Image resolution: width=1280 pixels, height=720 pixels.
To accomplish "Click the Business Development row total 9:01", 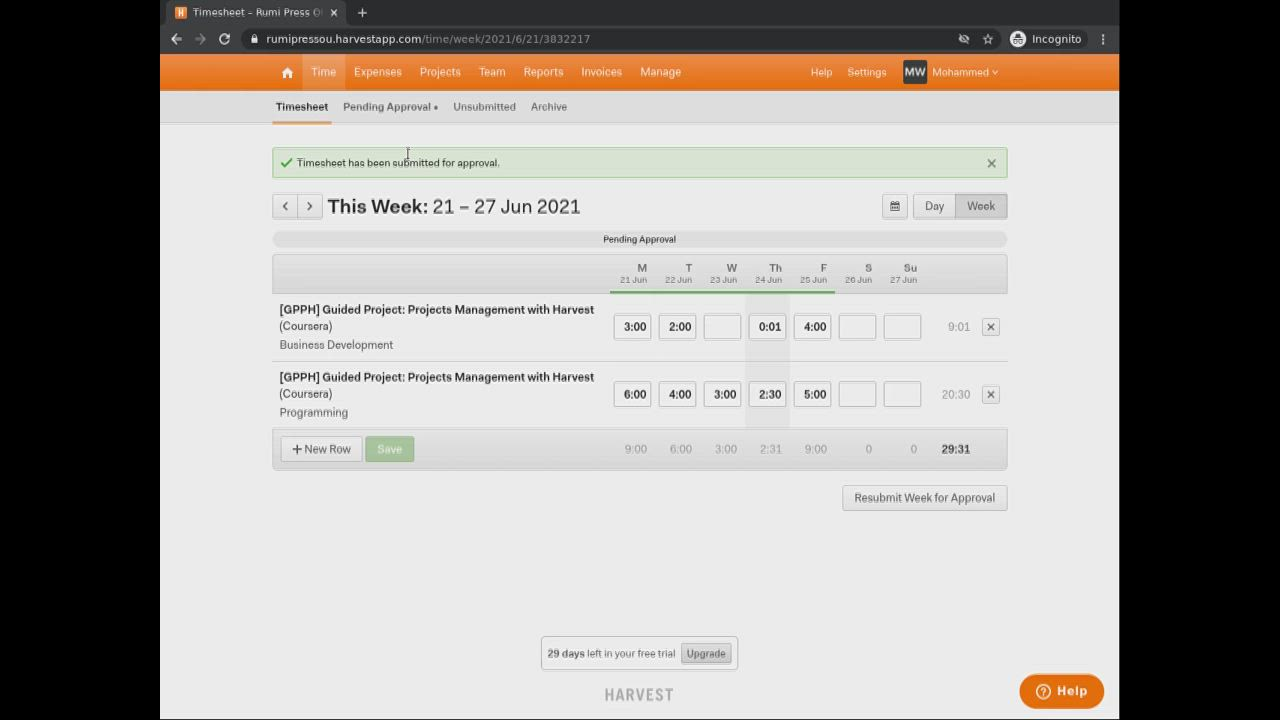I will 958,327.
